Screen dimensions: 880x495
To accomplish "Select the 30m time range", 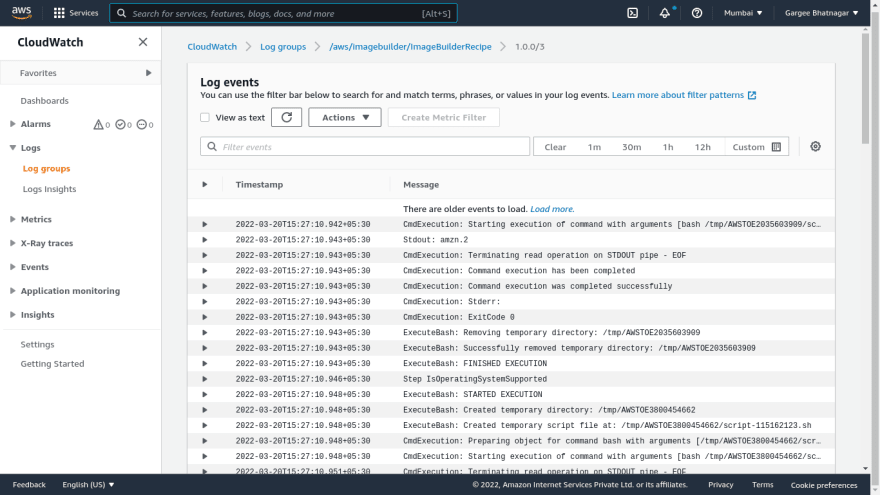I will click(631, 147).
